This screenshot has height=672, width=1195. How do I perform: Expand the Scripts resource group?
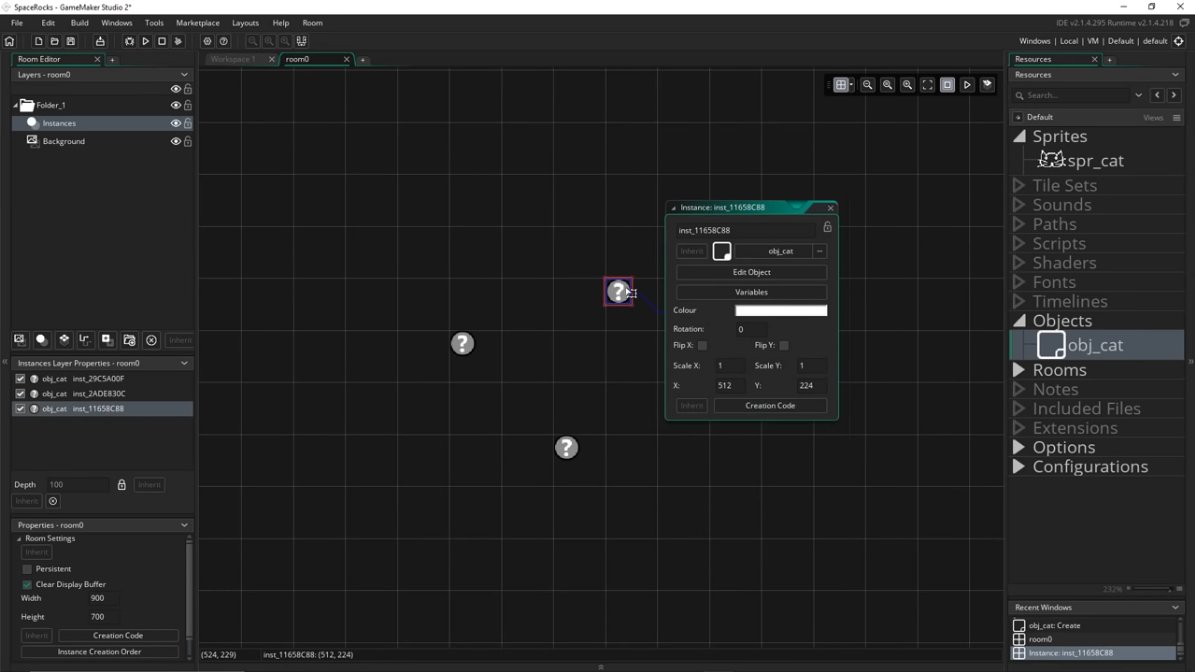(x=1019, y=243)
